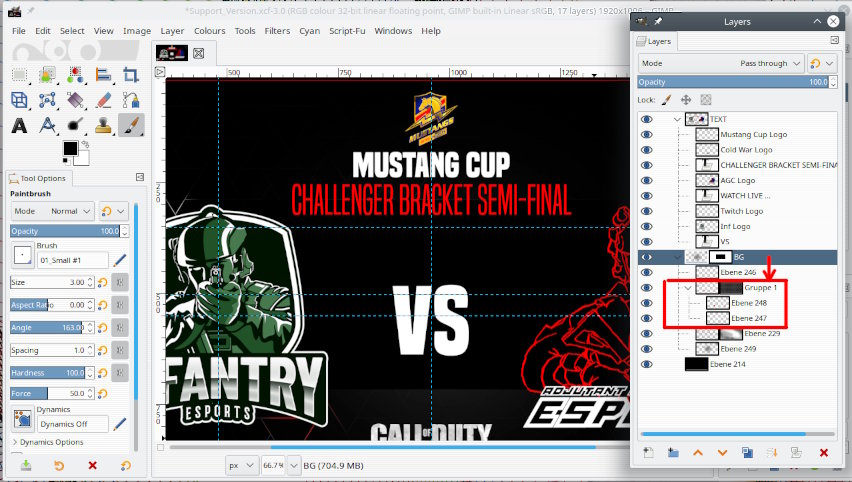This screenshot has height=482, width=852.
Task: Select the Measure tool
Action: [x=47, y=126]
